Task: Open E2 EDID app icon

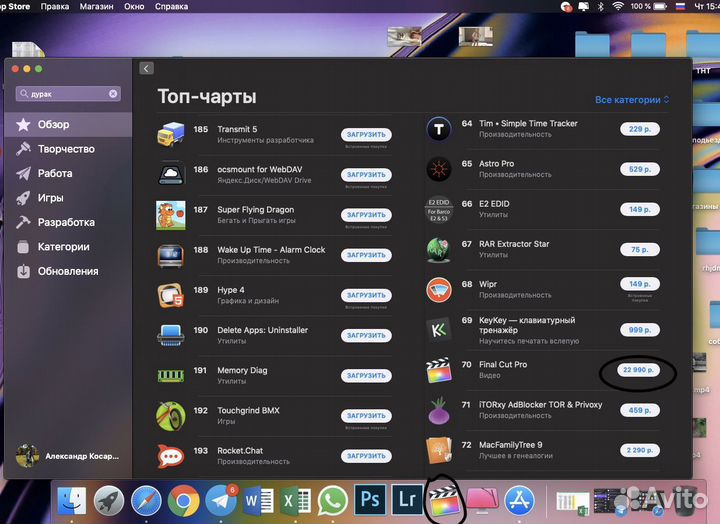Action: pos(439,209)
